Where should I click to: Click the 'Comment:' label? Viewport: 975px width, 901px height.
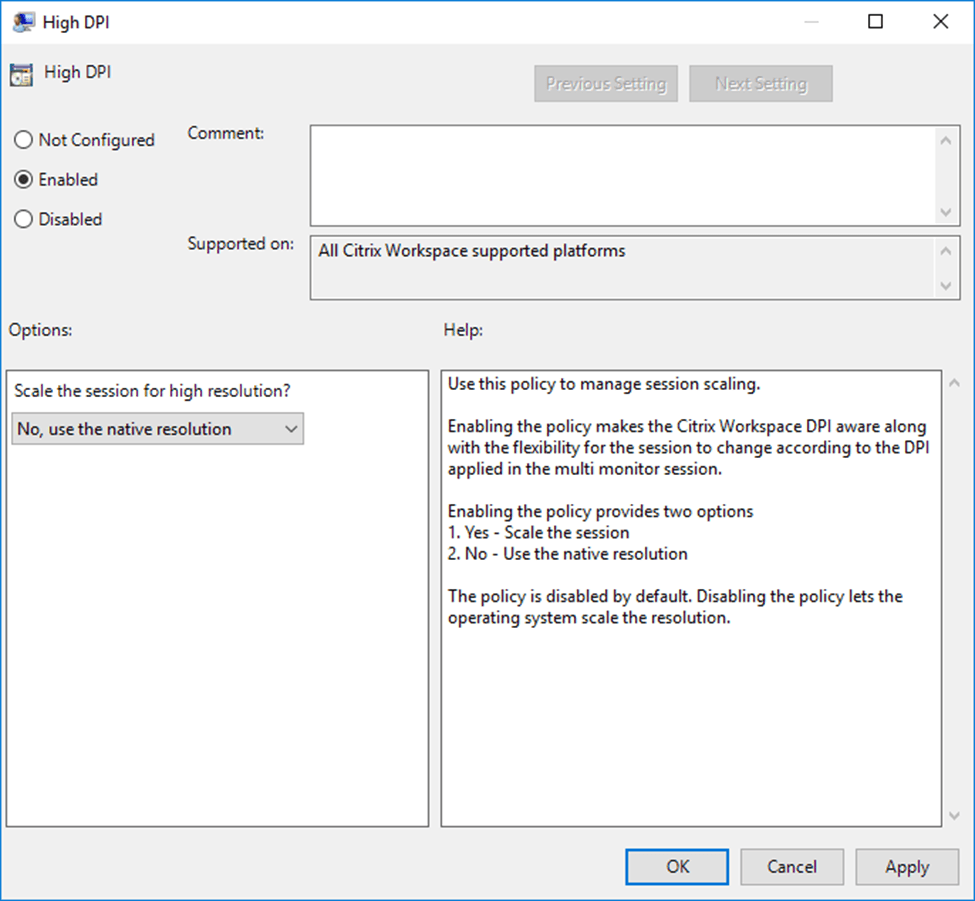pos(226,133)
